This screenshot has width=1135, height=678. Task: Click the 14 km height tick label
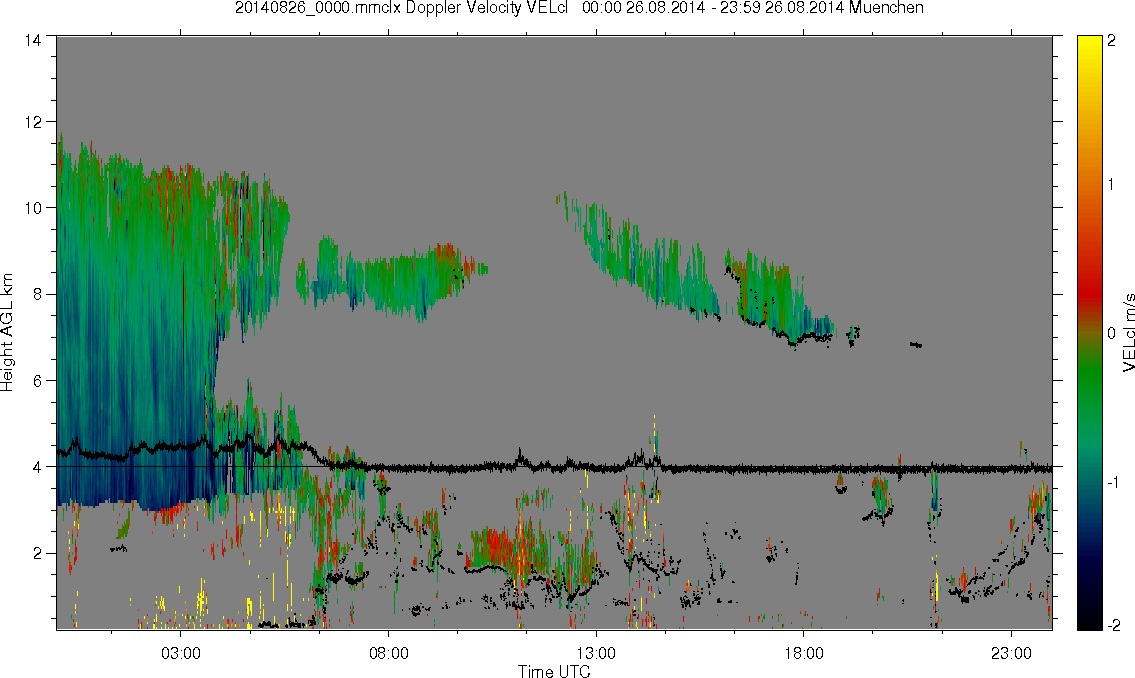[x=33, y=41]
